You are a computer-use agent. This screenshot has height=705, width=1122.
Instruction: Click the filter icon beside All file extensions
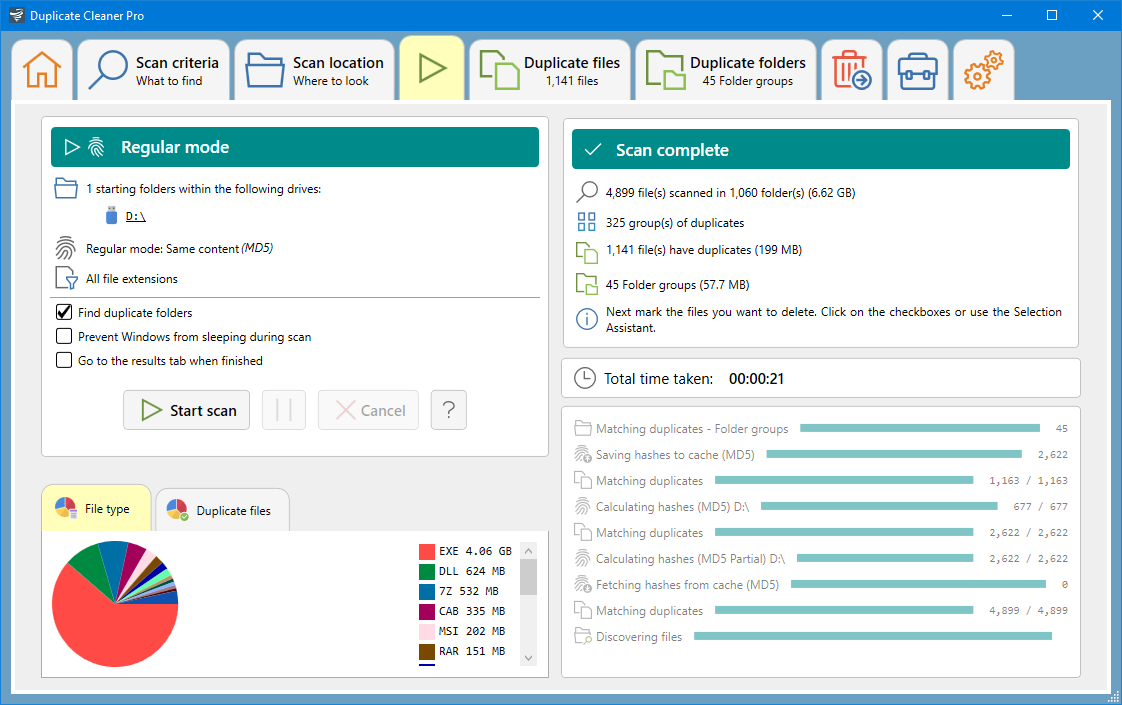66,278
